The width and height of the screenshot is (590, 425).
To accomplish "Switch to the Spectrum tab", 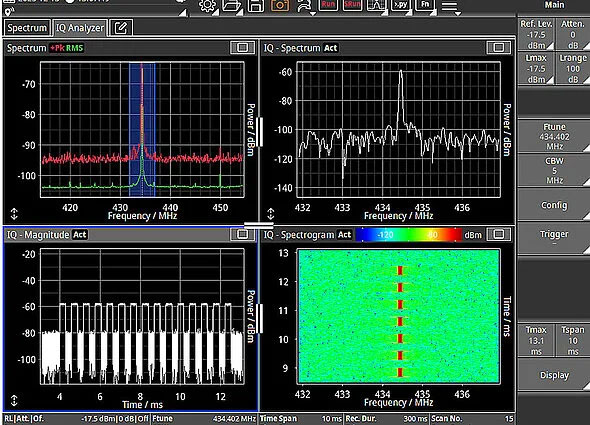I will [27, 28].
